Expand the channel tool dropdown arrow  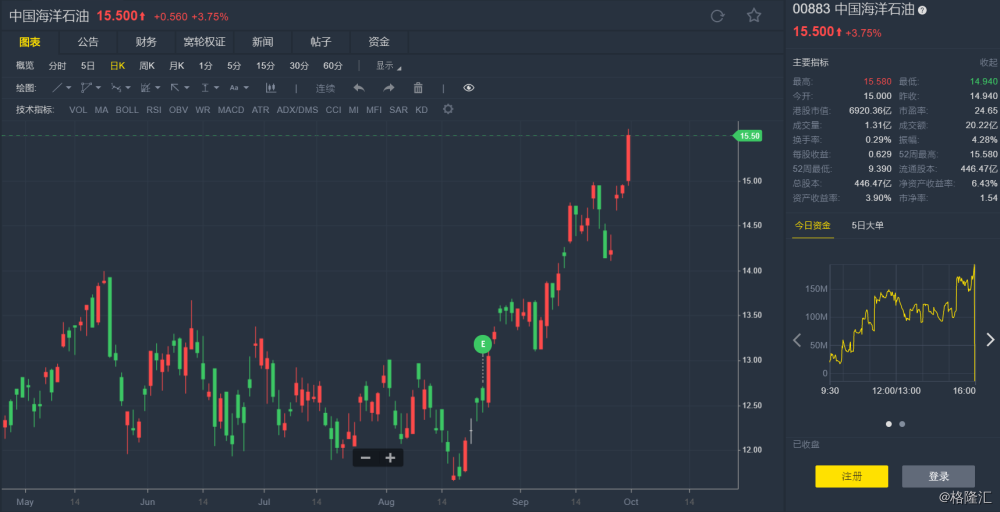pos(98,89)
